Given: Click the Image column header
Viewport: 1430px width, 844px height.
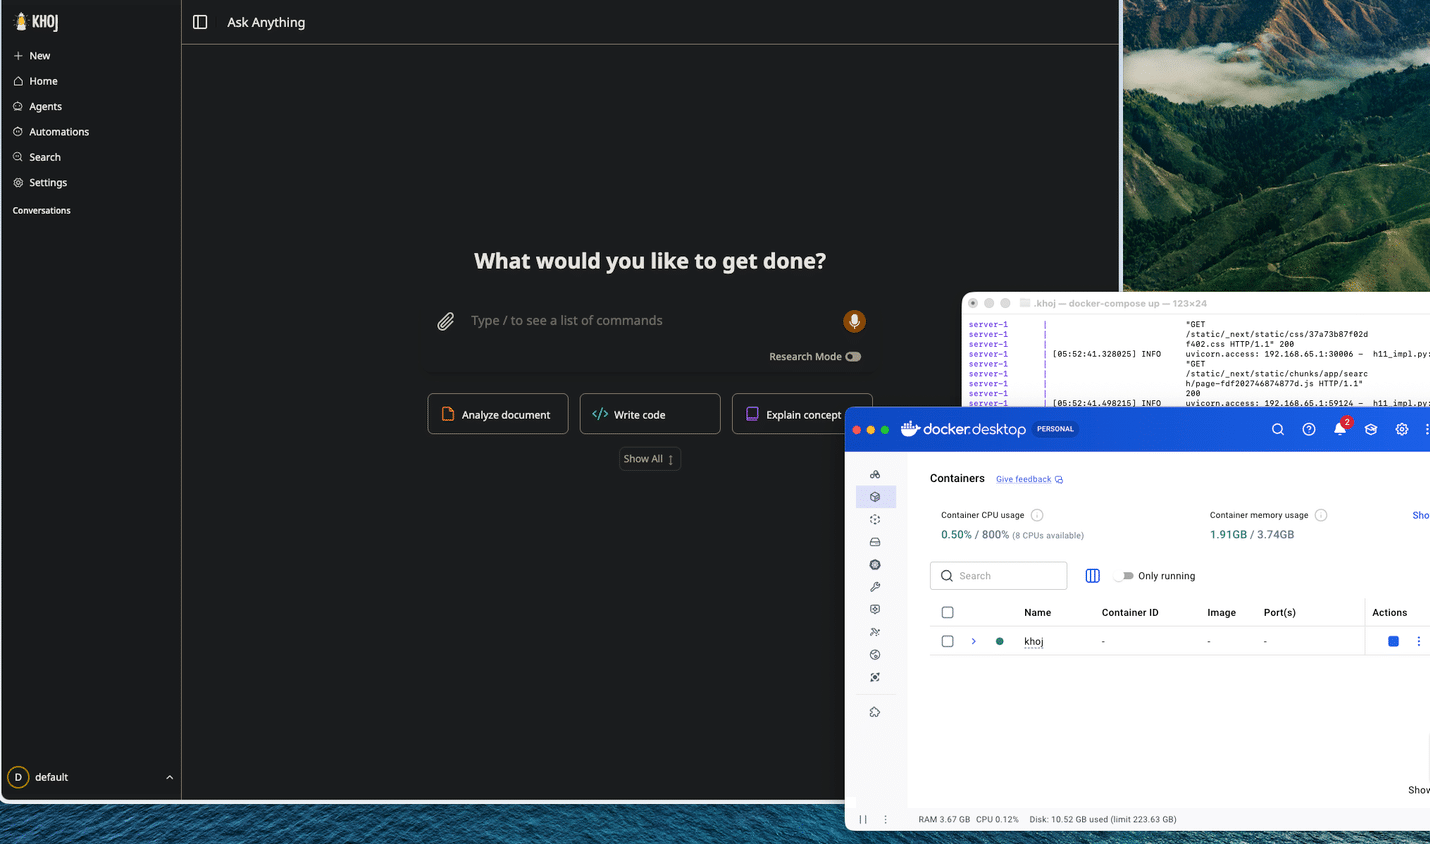Looking at the screenshot, I should click(x=1221, y=612).
